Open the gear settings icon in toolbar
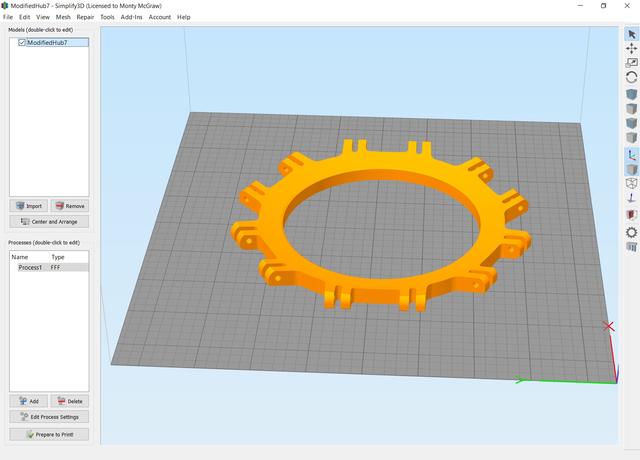 point(631,232)
